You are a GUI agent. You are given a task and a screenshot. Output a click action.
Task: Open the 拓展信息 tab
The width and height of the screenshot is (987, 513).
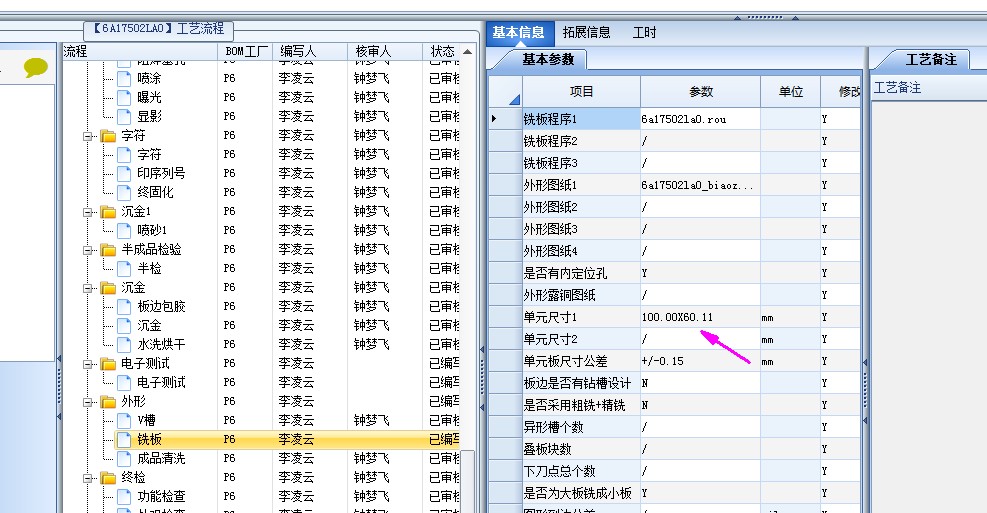pyautogui.click(x=586, y=32)
